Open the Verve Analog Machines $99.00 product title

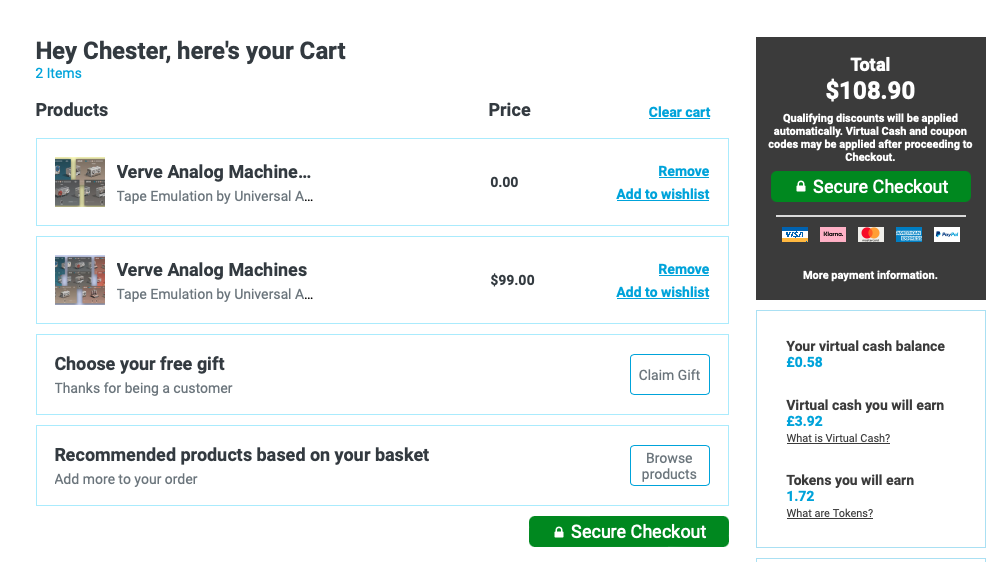click(212, 270)
